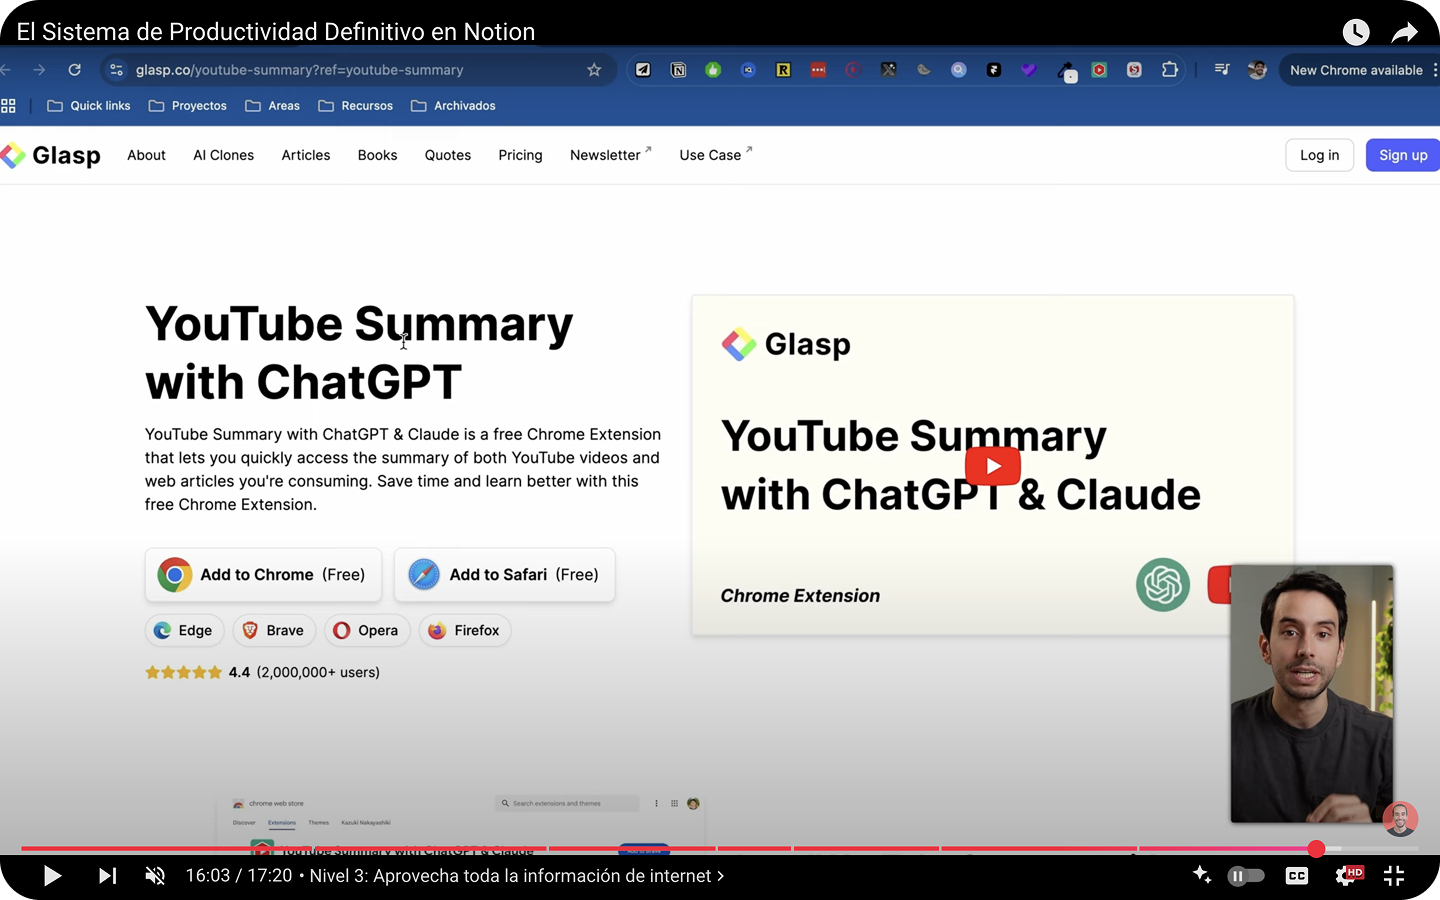Click the paper-plane extension icon
Viewport: 1440px width, 900px height.
643,70
